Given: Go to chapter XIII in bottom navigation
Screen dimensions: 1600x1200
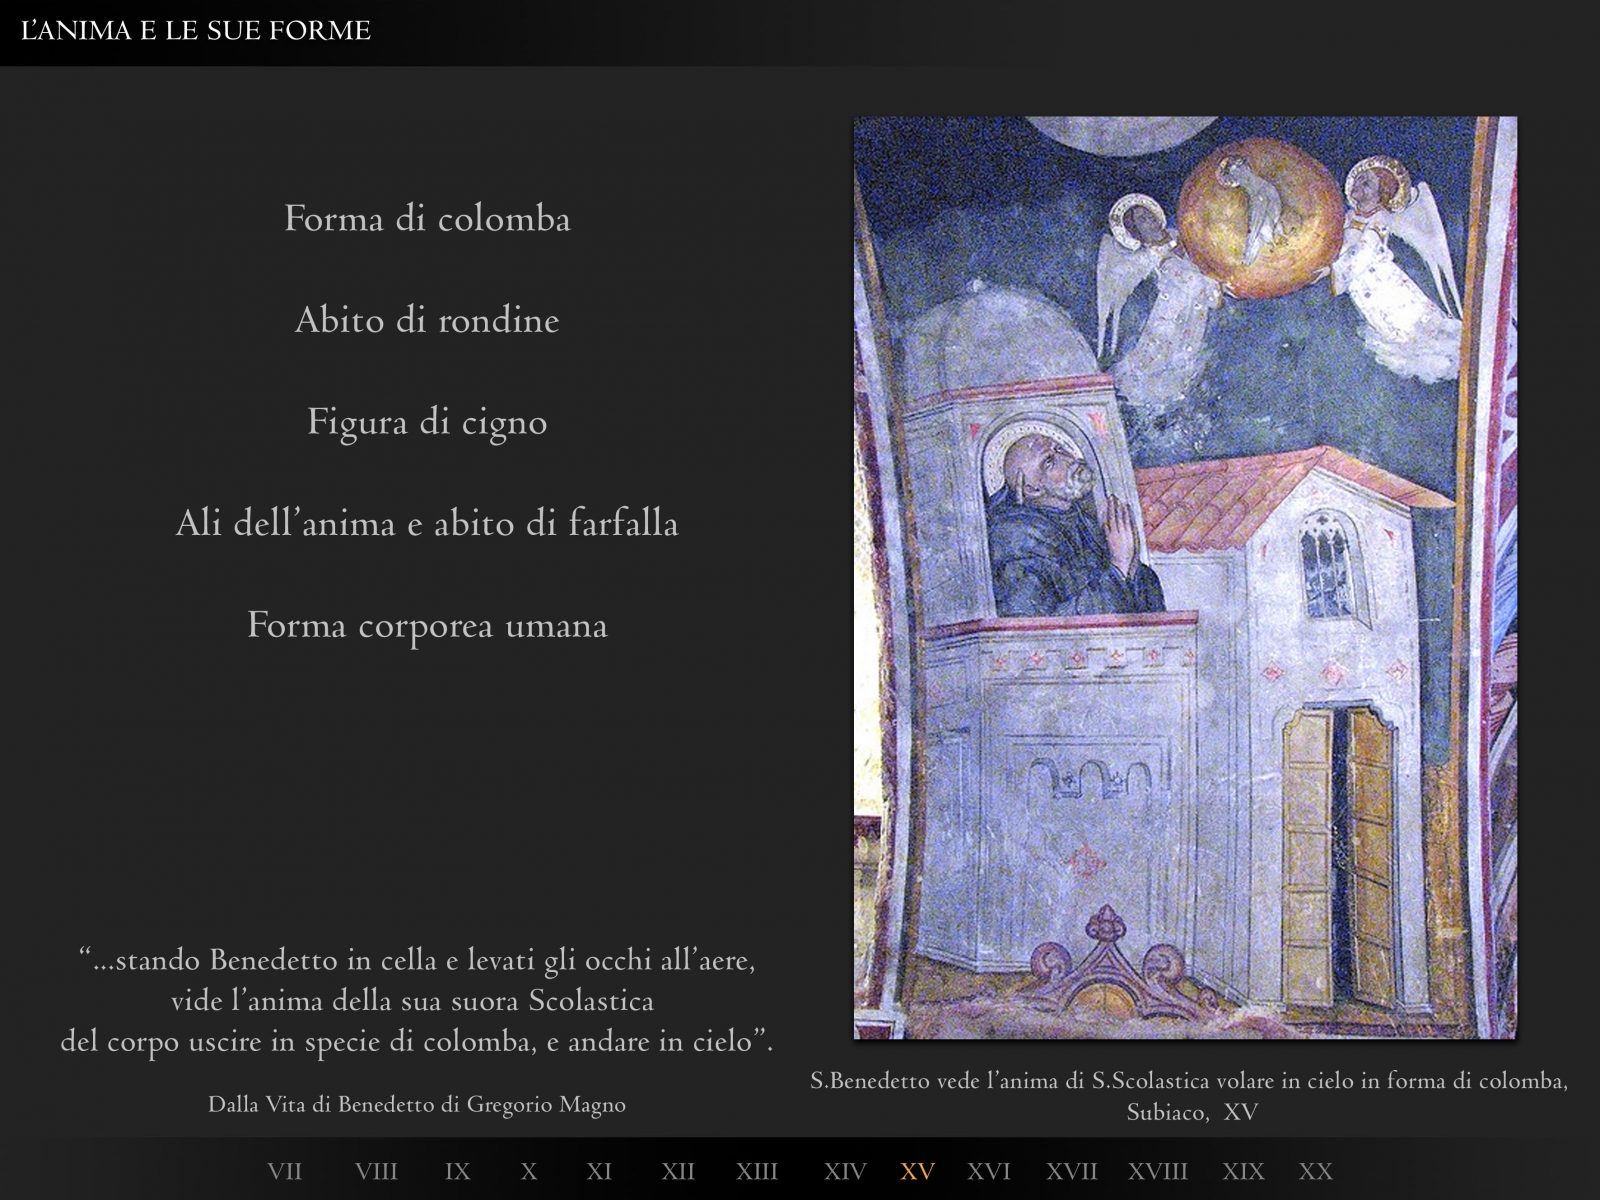Looking at the screenshot, I should click(757, 1171).
